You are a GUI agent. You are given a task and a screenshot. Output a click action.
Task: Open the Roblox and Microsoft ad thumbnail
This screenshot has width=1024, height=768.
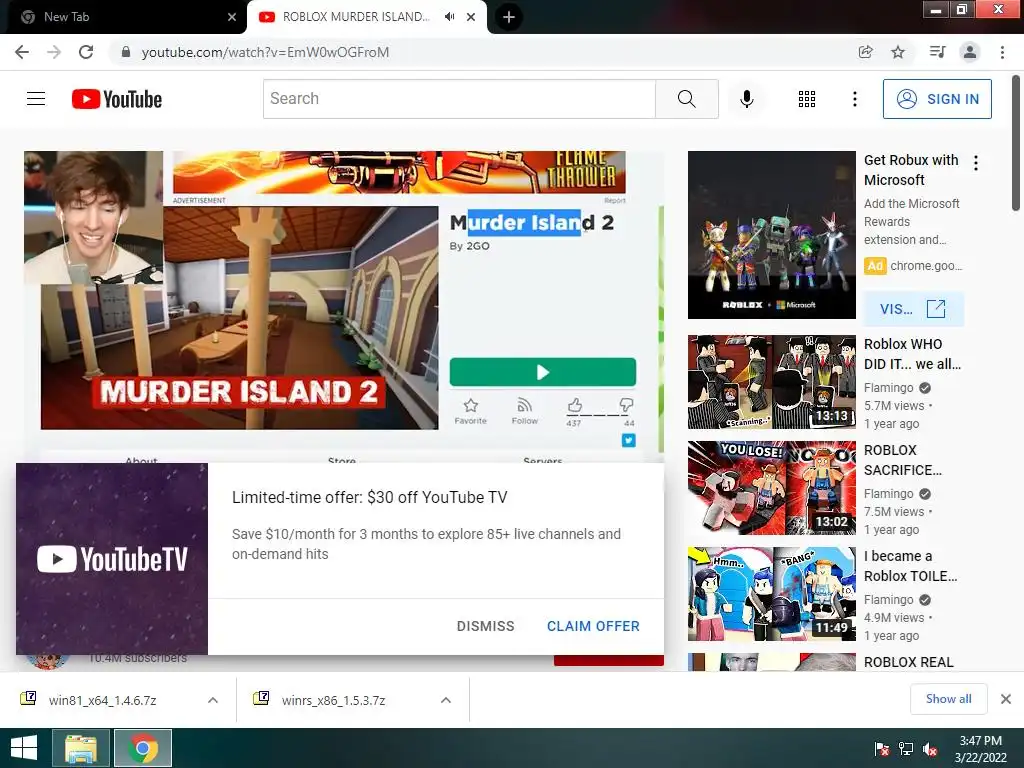pyautogui.click(x=771, y=235)
